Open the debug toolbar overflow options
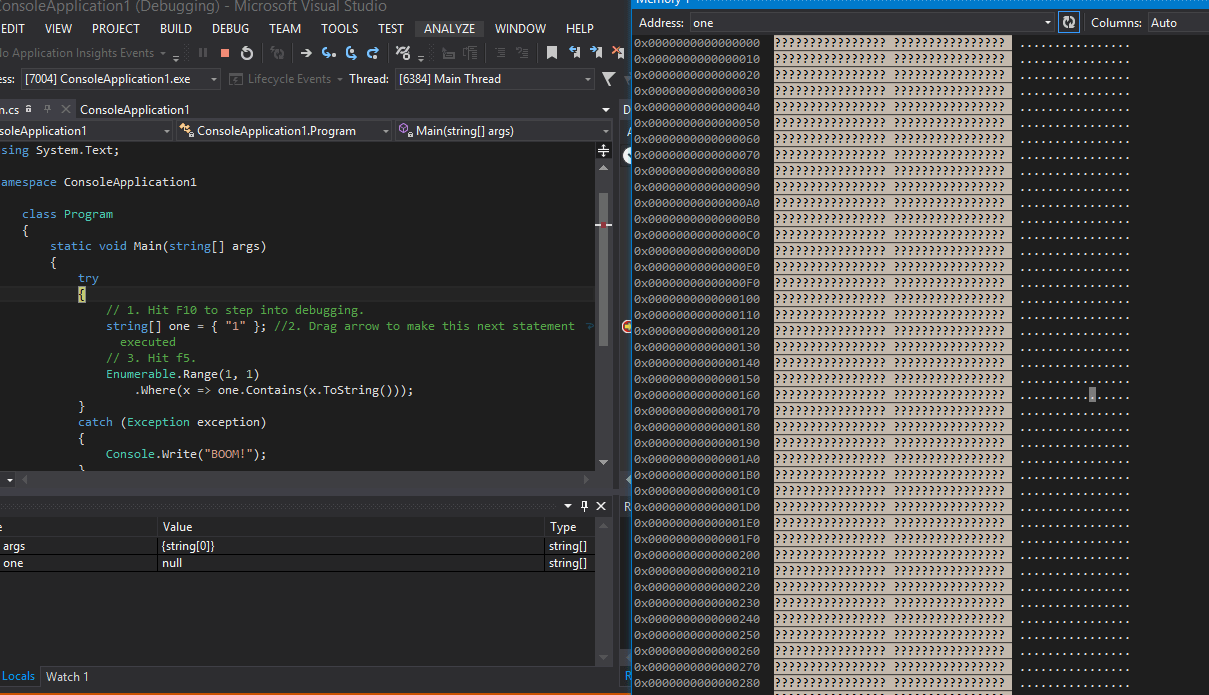The height and width of the screenshot is (695, 1209). pos(421,57)
